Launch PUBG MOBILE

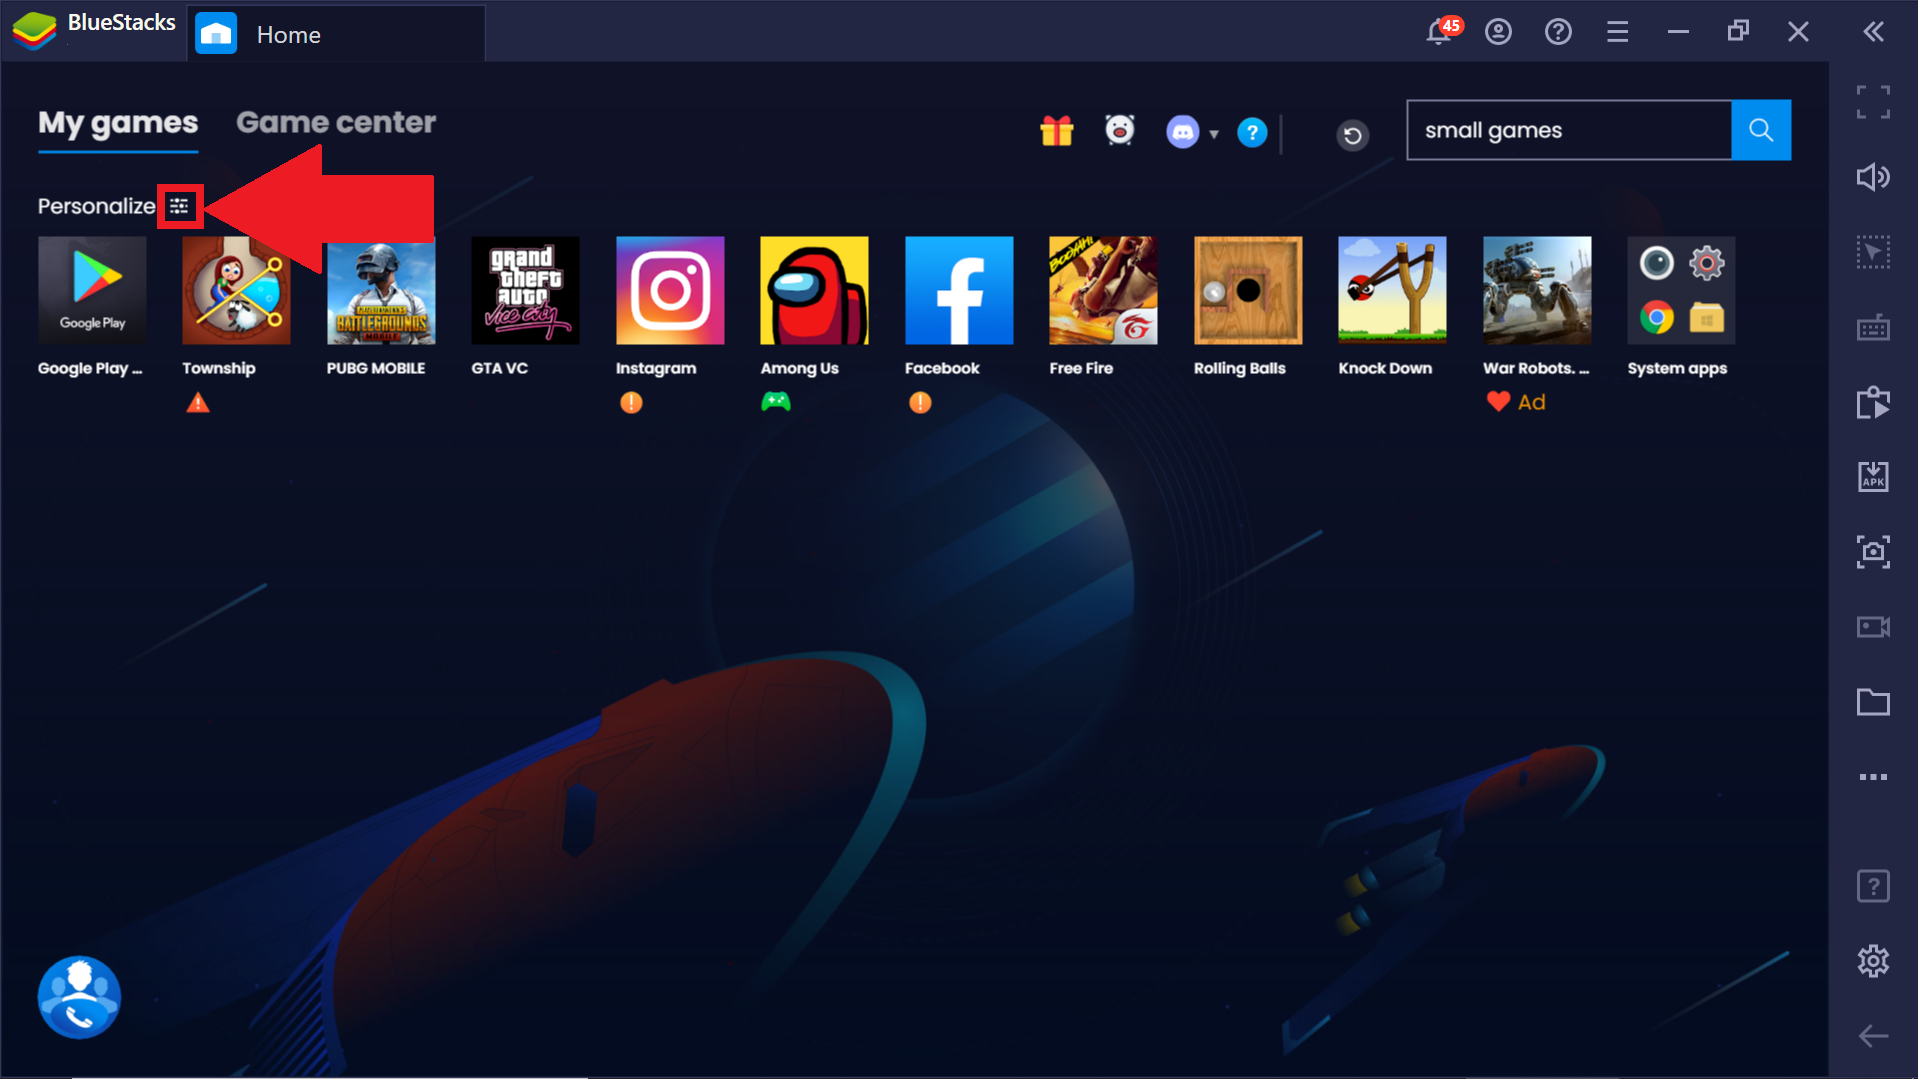[381, 291]
